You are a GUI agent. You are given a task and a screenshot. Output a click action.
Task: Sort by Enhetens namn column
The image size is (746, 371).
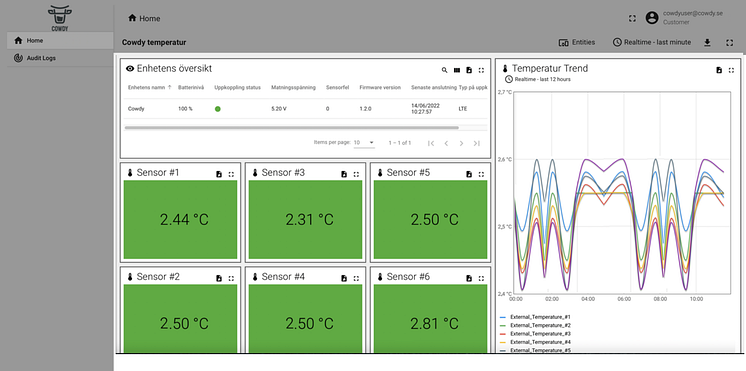(149, 88)
